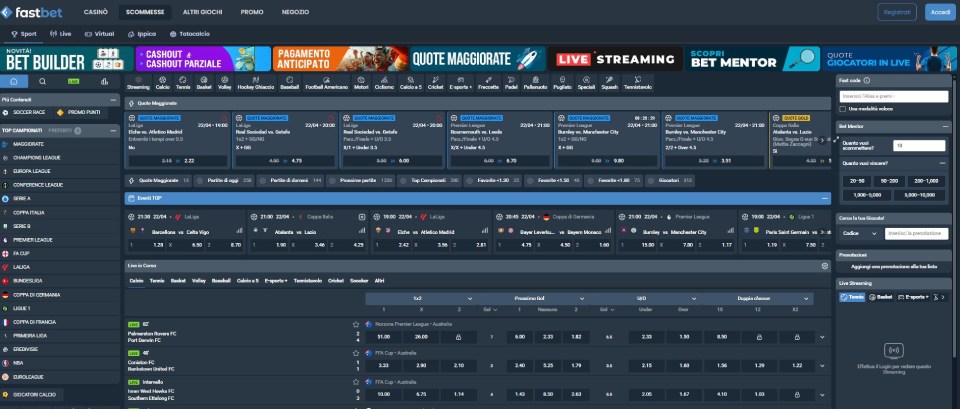Toggle Top Campionati filter
Viewport: 960px width, 409px height.
click(x=429, y=181)
